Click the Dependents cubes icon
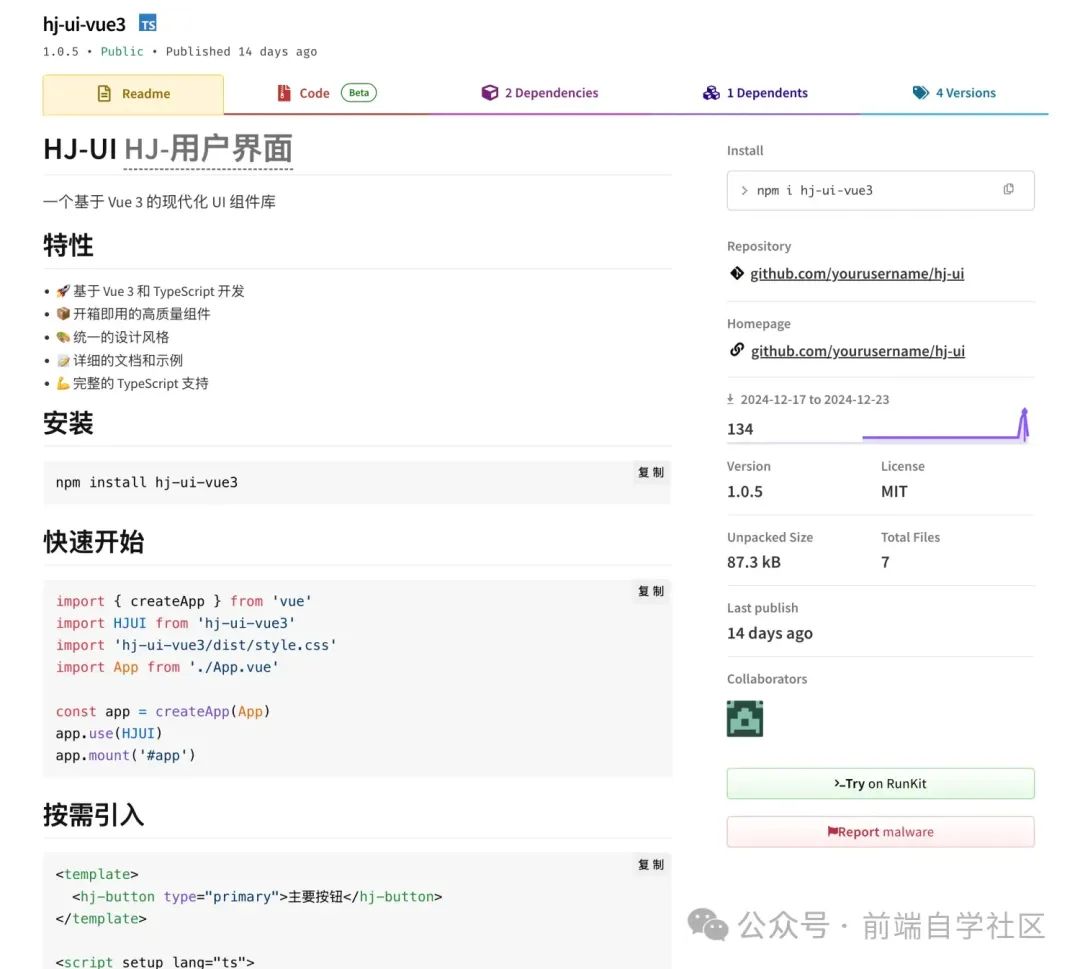Screen dimensions: 1080x969 coord(712,93)
